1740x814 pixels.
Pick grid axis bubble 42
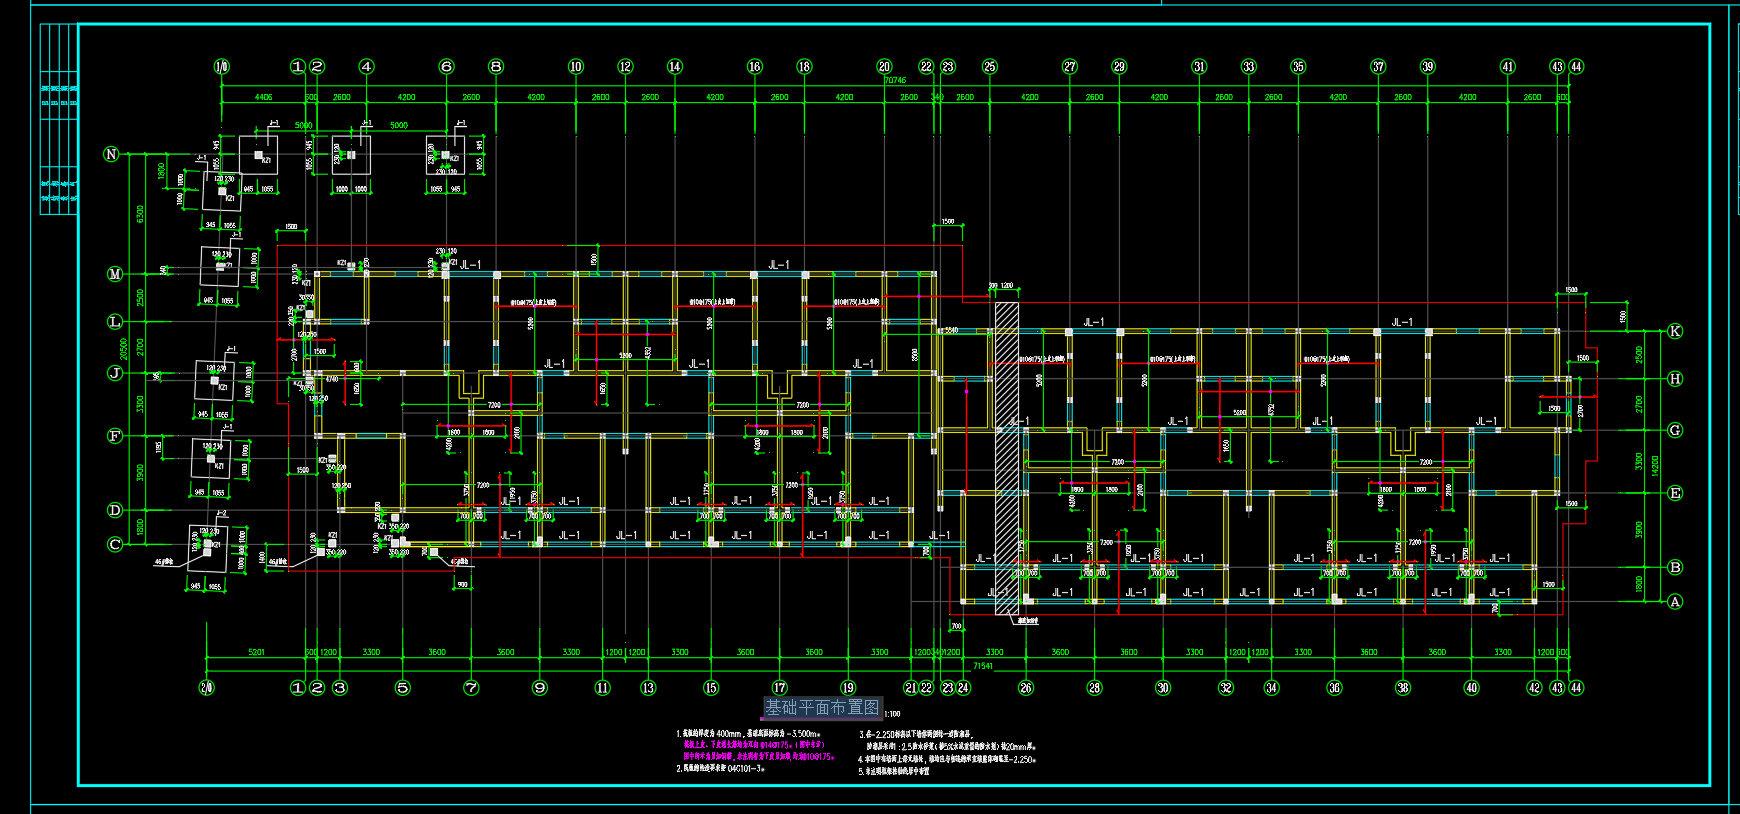(1535, 688)
